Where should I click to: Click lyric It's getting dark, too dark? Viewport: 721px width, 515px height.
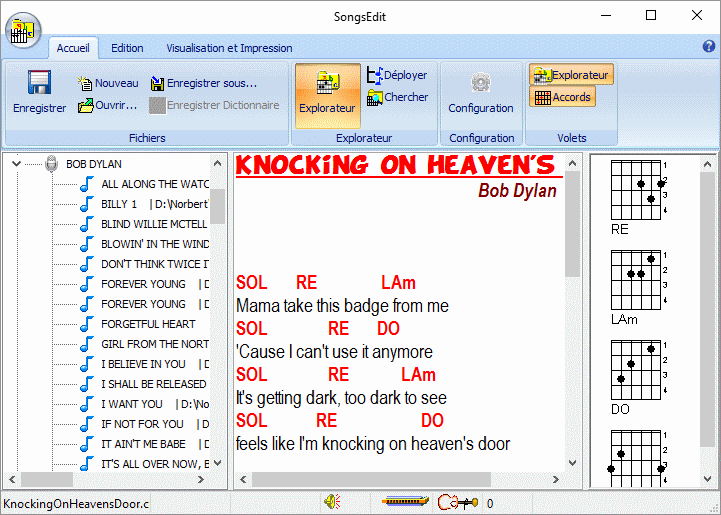click(341, 398)
